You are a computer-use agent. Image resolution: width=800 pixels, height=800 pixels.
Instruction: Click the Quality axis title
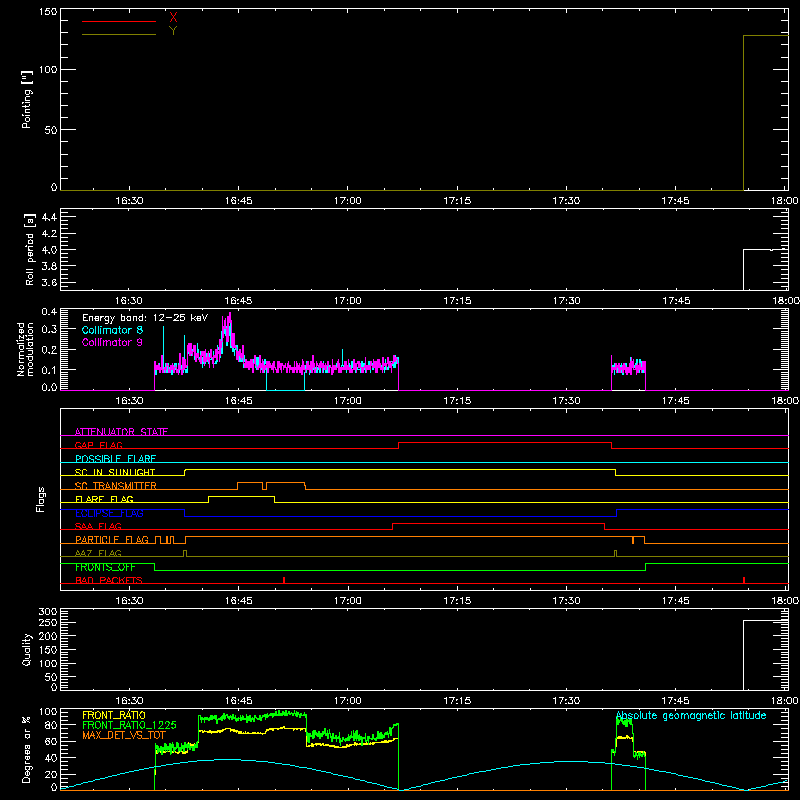click(x=27, y=649)
